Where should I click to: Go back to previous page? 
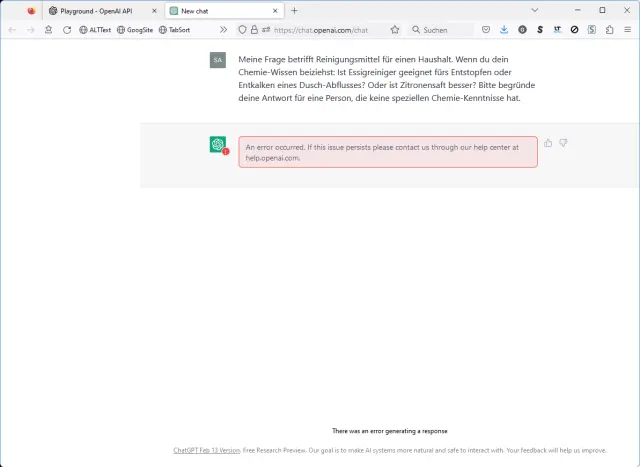(12, 30)
